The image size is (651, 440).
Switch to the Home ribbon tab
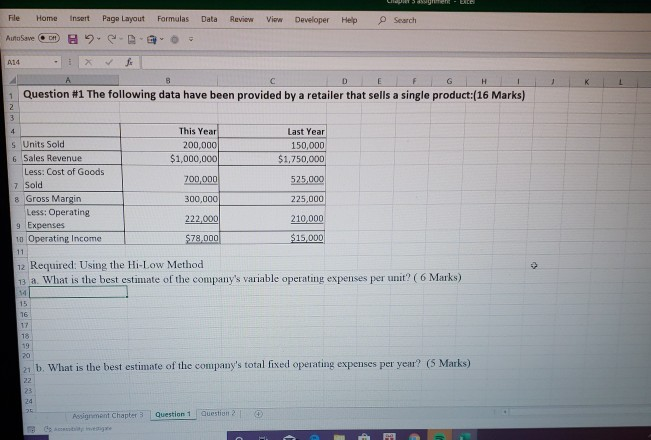[x=46, y=18]
